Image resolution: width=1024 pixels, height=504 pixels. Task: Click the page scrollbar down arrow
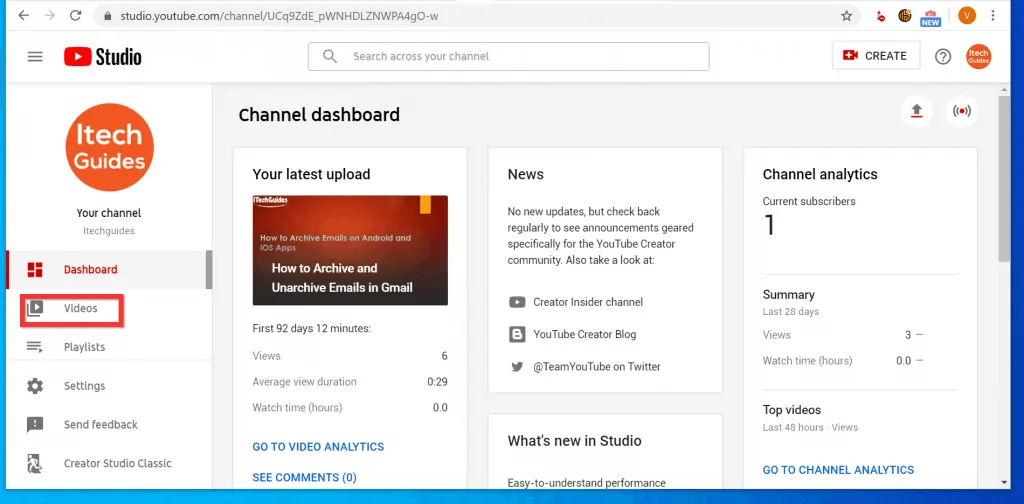[x=1004, y=482]
